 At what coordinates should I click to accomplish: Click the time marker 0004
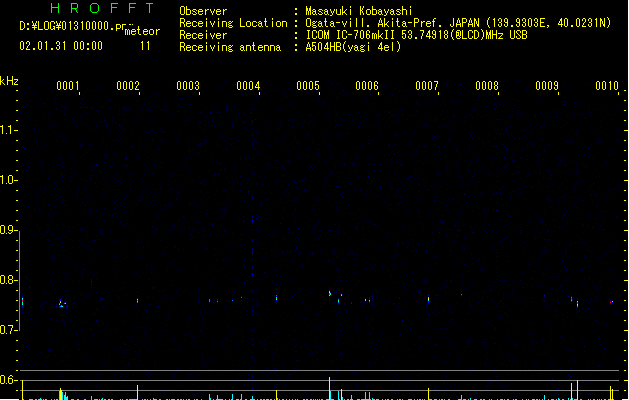[248, 86]
